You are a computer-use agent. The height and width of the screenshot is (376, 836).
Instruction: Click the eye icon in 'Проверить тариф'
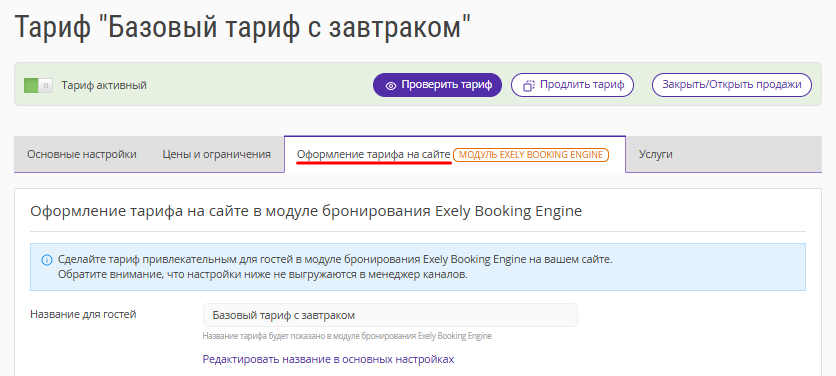pyautogui.click(x=391, y=85)
